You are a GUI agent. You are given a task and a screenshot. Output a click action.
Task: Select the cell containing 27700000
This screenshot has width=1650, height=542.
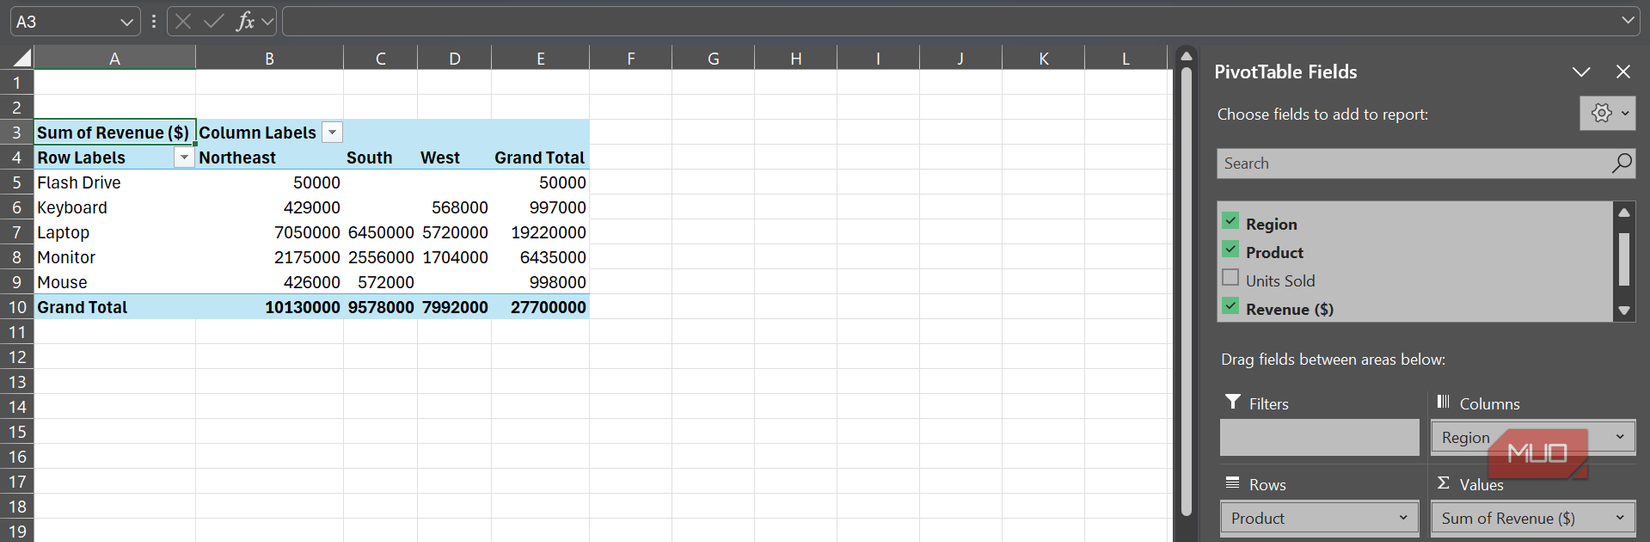coord(540,307)
